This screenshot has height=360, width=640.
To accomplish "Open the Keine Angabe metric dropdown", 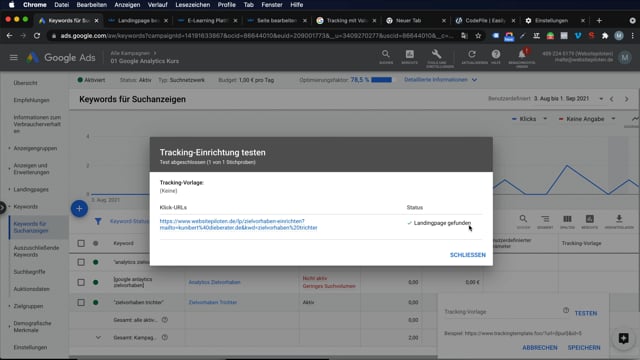I will pyautogui.click(x=587, y=119).
